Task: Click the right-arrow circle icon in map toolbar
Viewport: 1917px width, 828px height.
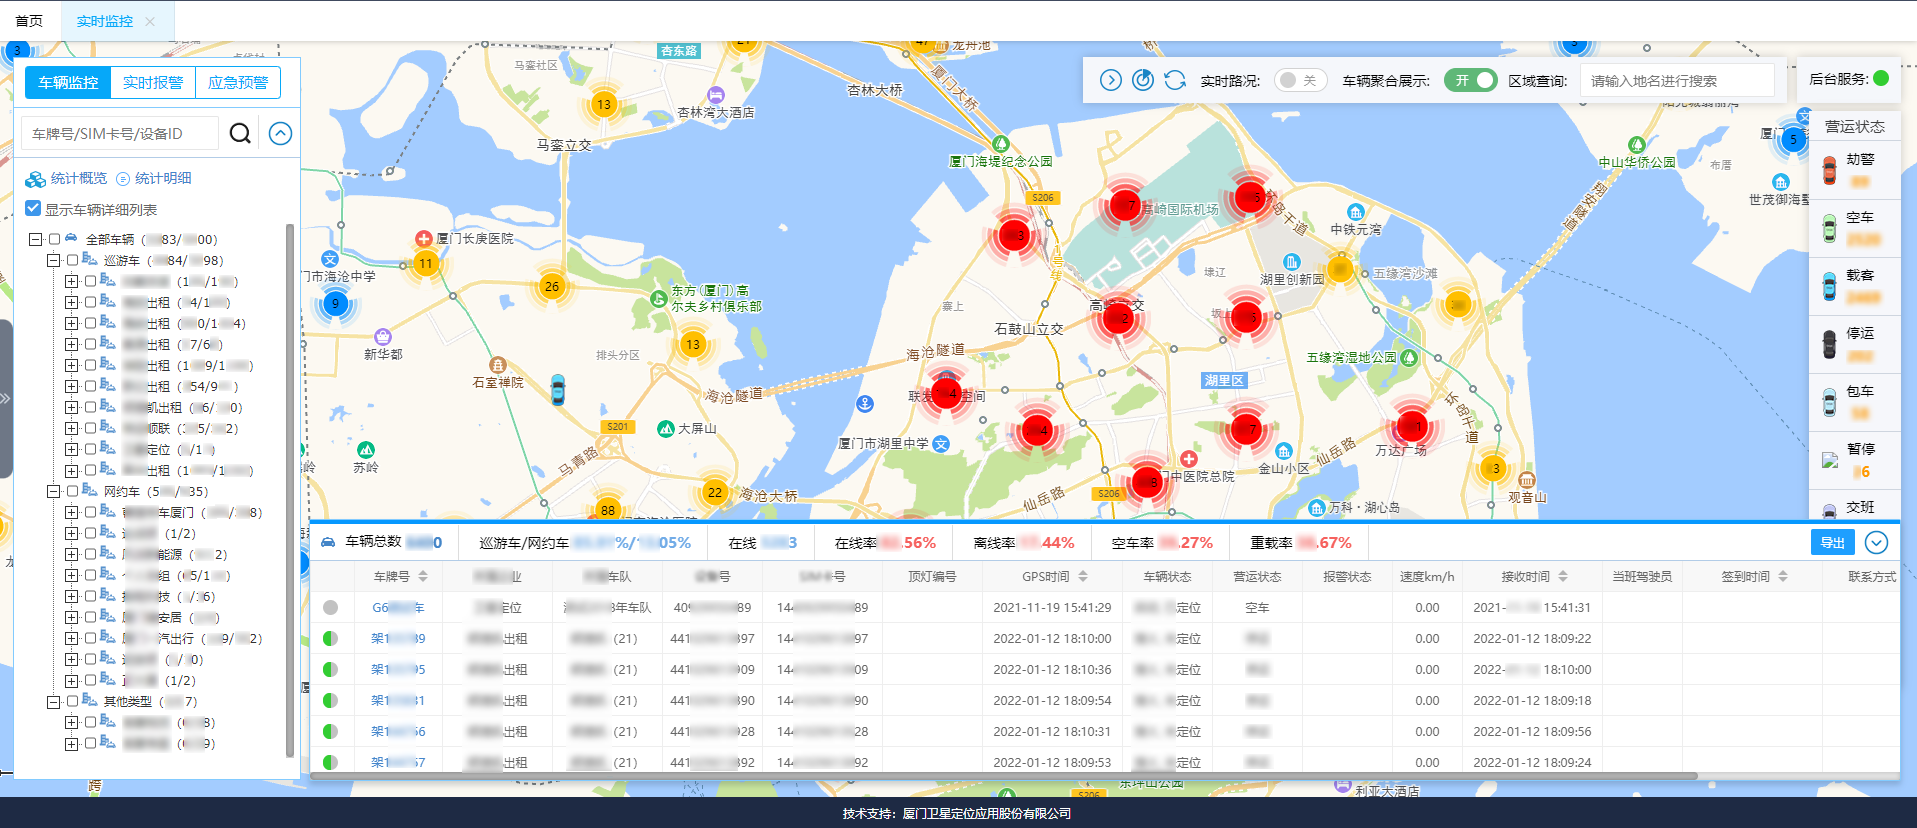Action: point(1110,80)
